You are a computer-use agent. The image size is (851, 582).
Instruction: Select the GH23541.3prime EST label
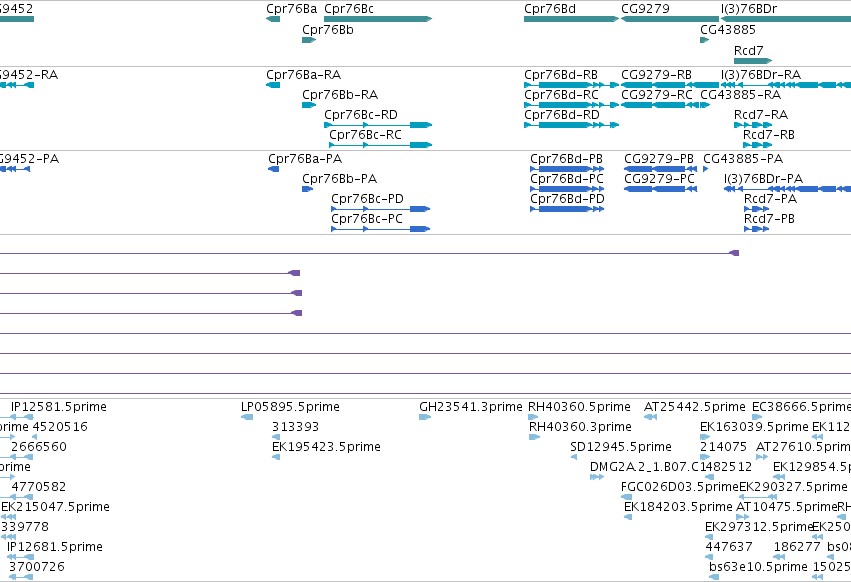coord(471,407)
